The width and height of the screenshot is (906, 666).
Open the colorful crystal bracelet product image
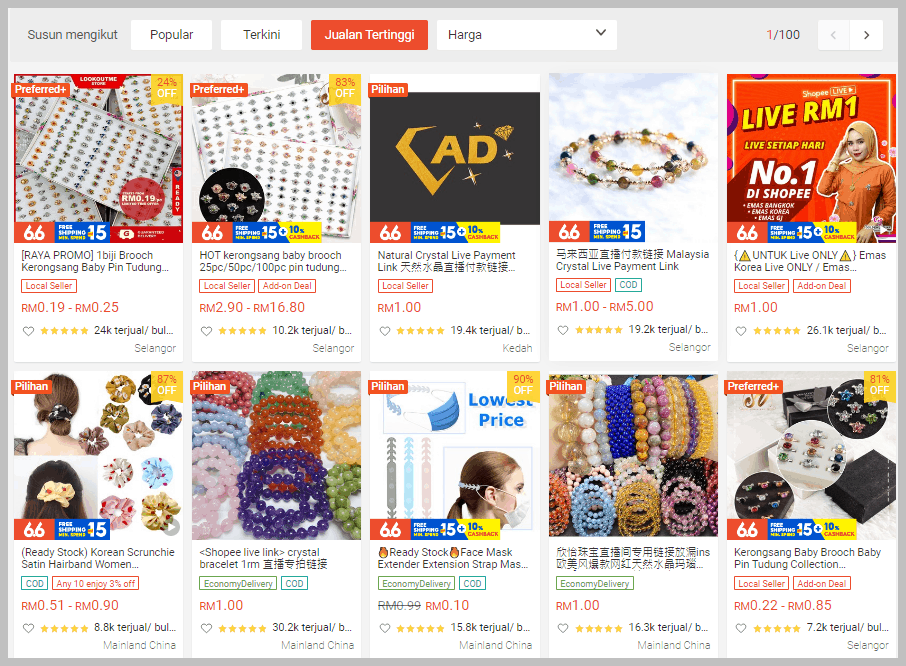(276, 455)
